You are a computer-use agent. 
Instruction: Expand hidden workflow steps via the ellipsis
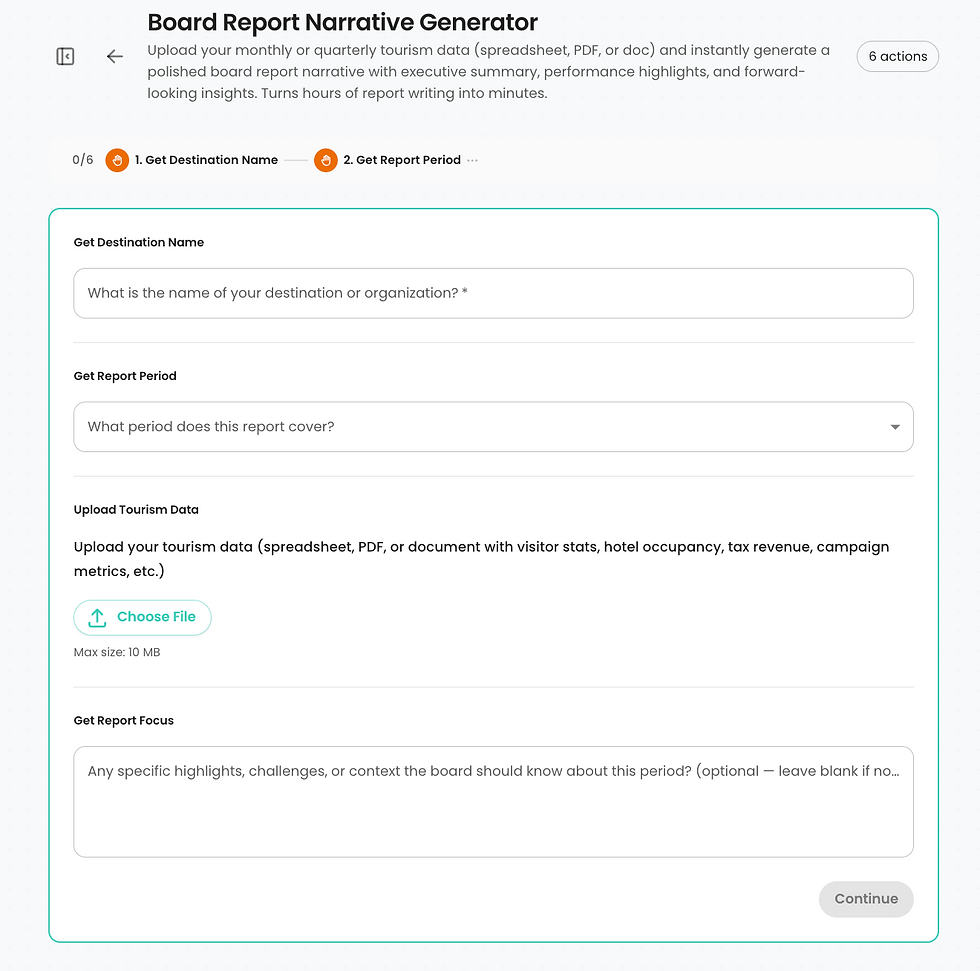coord(474,160)
